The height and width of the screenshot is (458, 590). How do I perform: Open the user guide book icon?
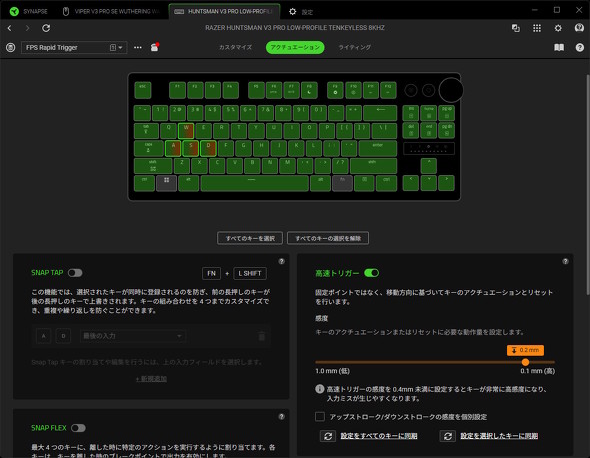click(x=559, y=47)
